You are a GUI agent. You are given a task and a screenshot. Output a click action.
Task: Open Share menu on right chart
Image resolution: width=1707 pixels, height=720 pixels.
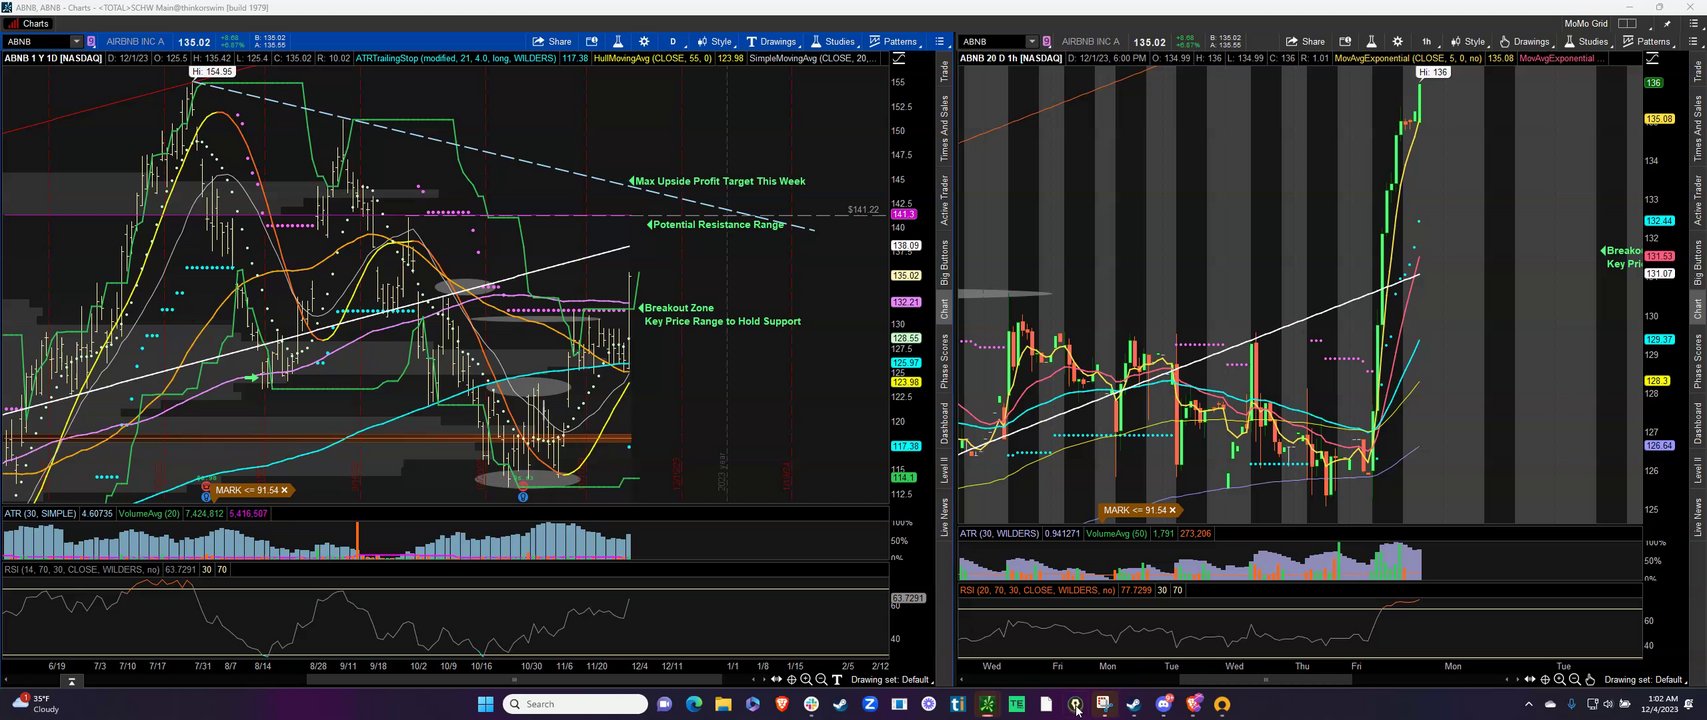1305,41
